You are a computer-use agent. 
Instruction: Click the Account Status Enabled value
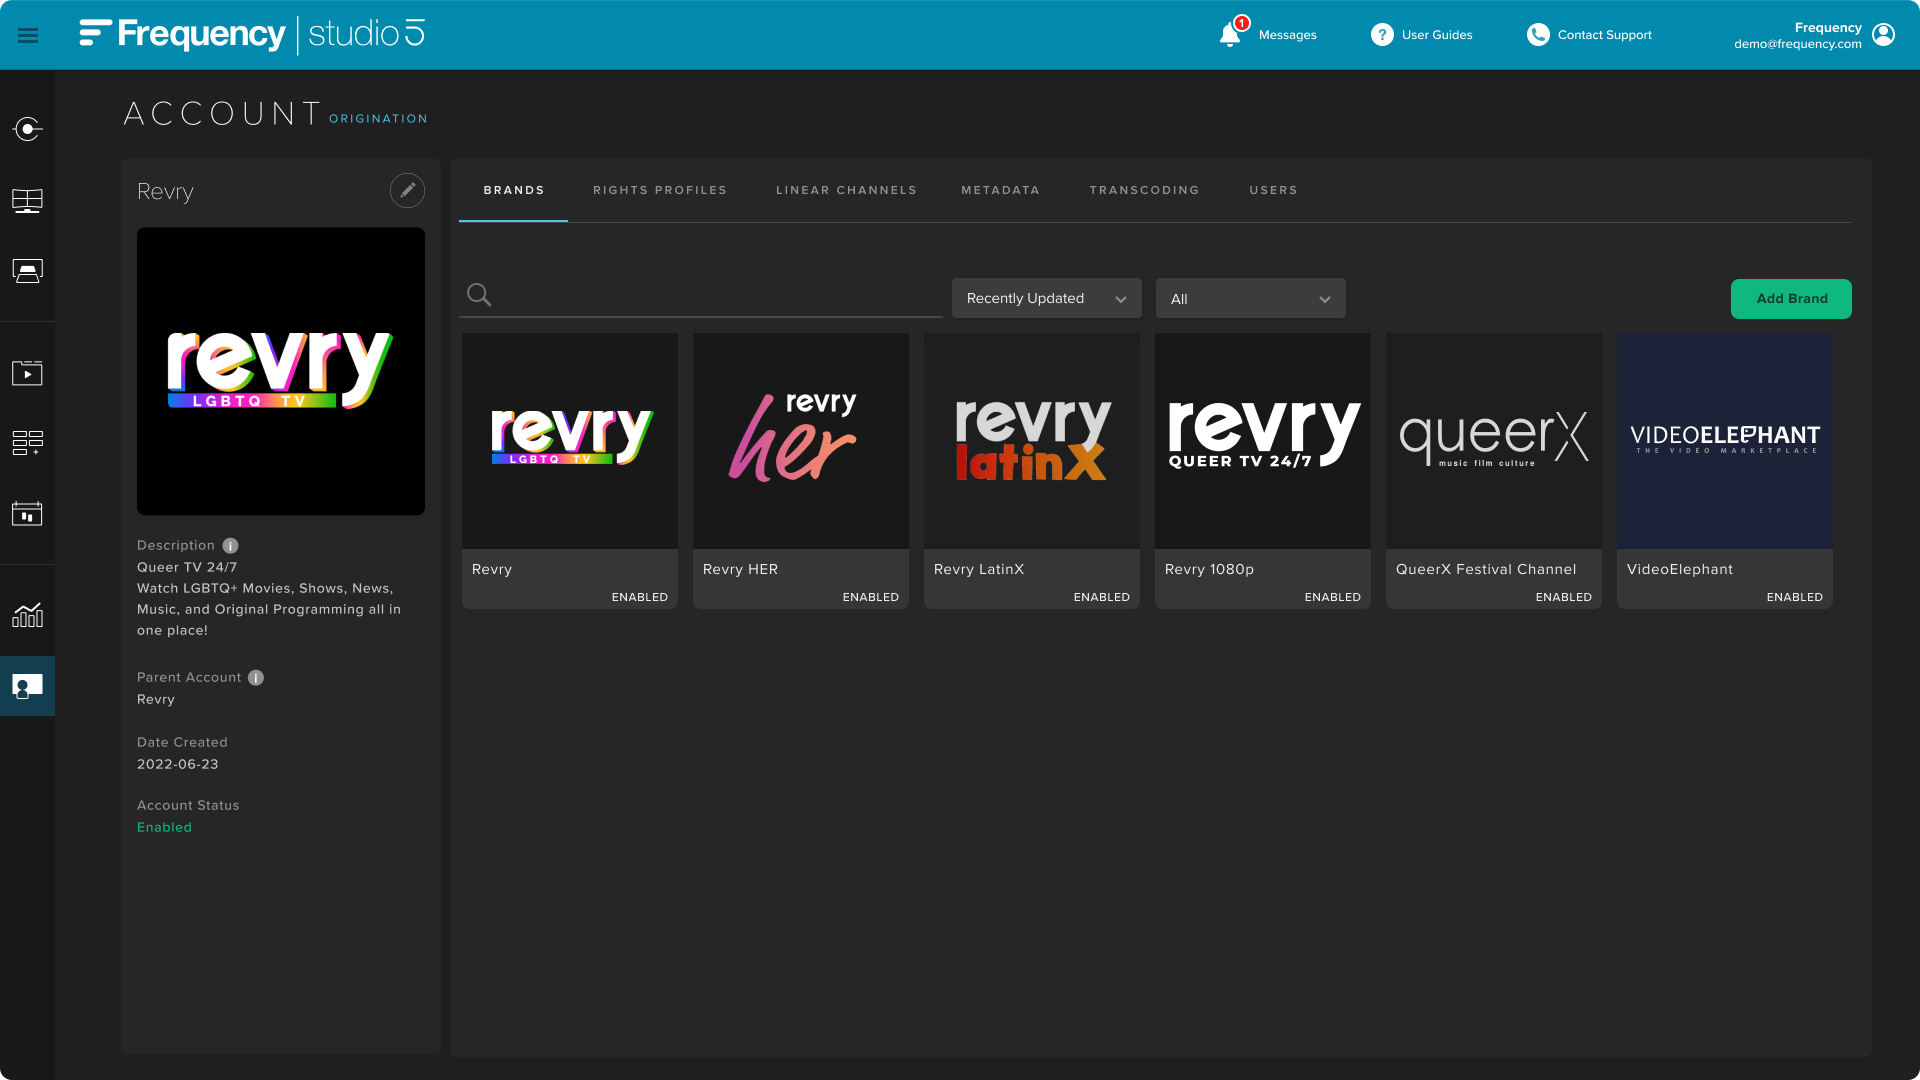164,827
